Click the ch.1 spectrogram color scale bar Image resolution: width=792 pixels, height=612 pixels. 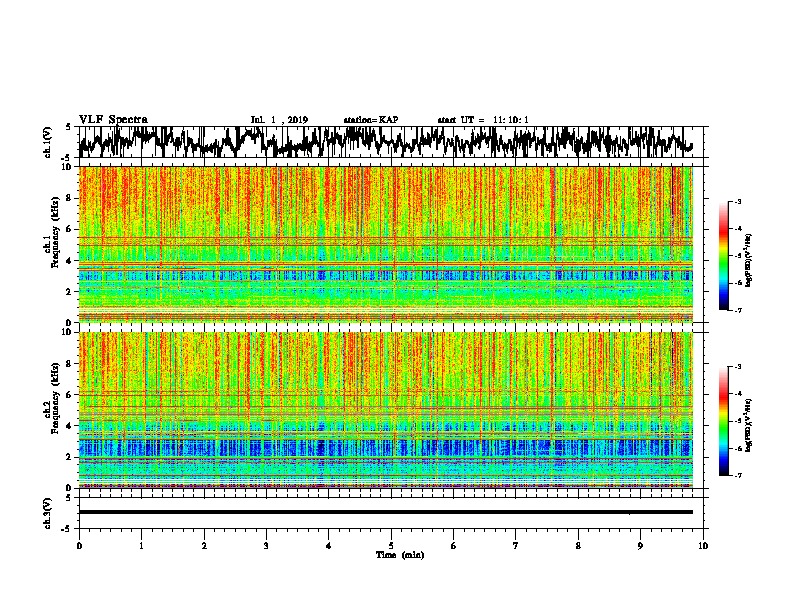tap(723, 256)
